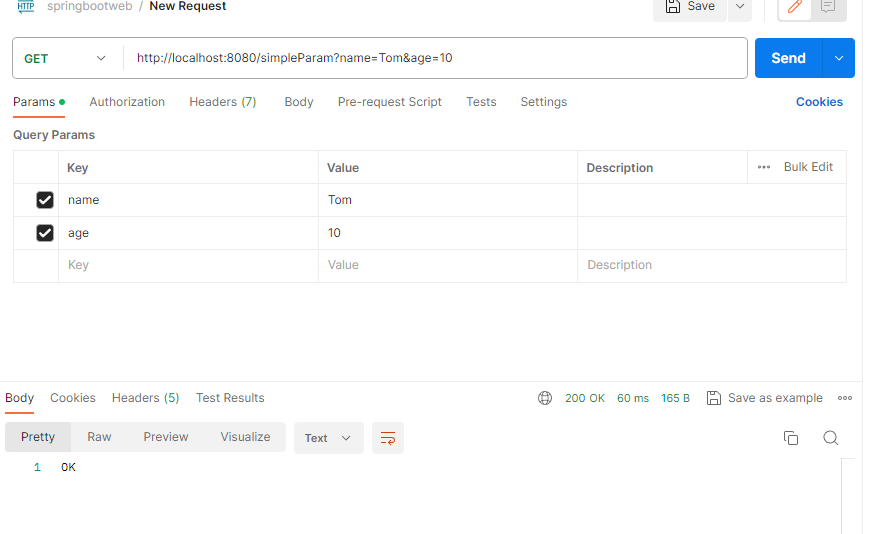
Task: Switch to the Authorization tab
Action: click(127, 102)
